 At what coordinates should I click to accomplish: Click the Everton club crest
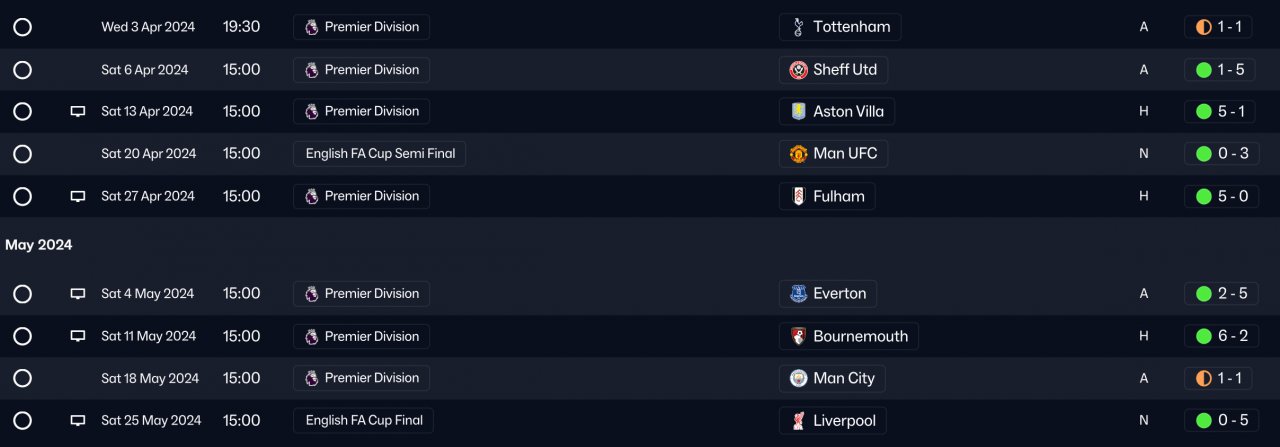(798, 294)
